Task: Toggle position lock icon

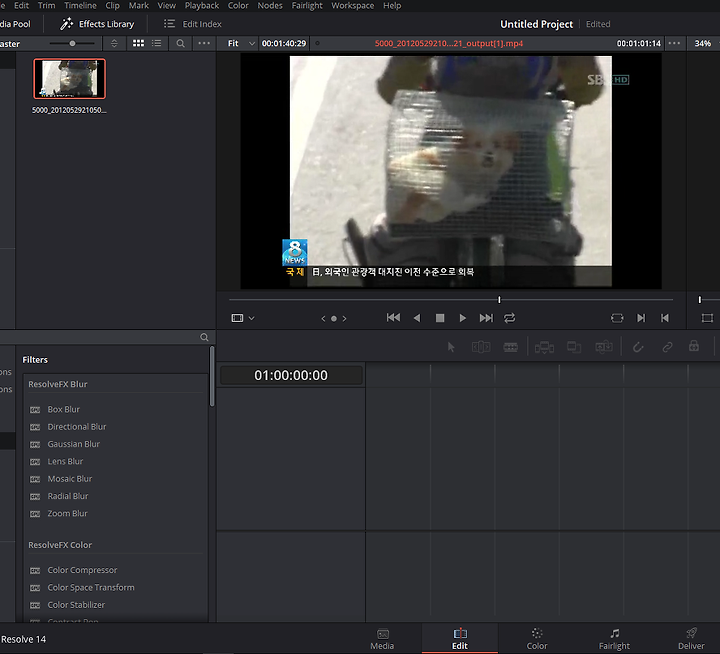Action: [694, 346]
